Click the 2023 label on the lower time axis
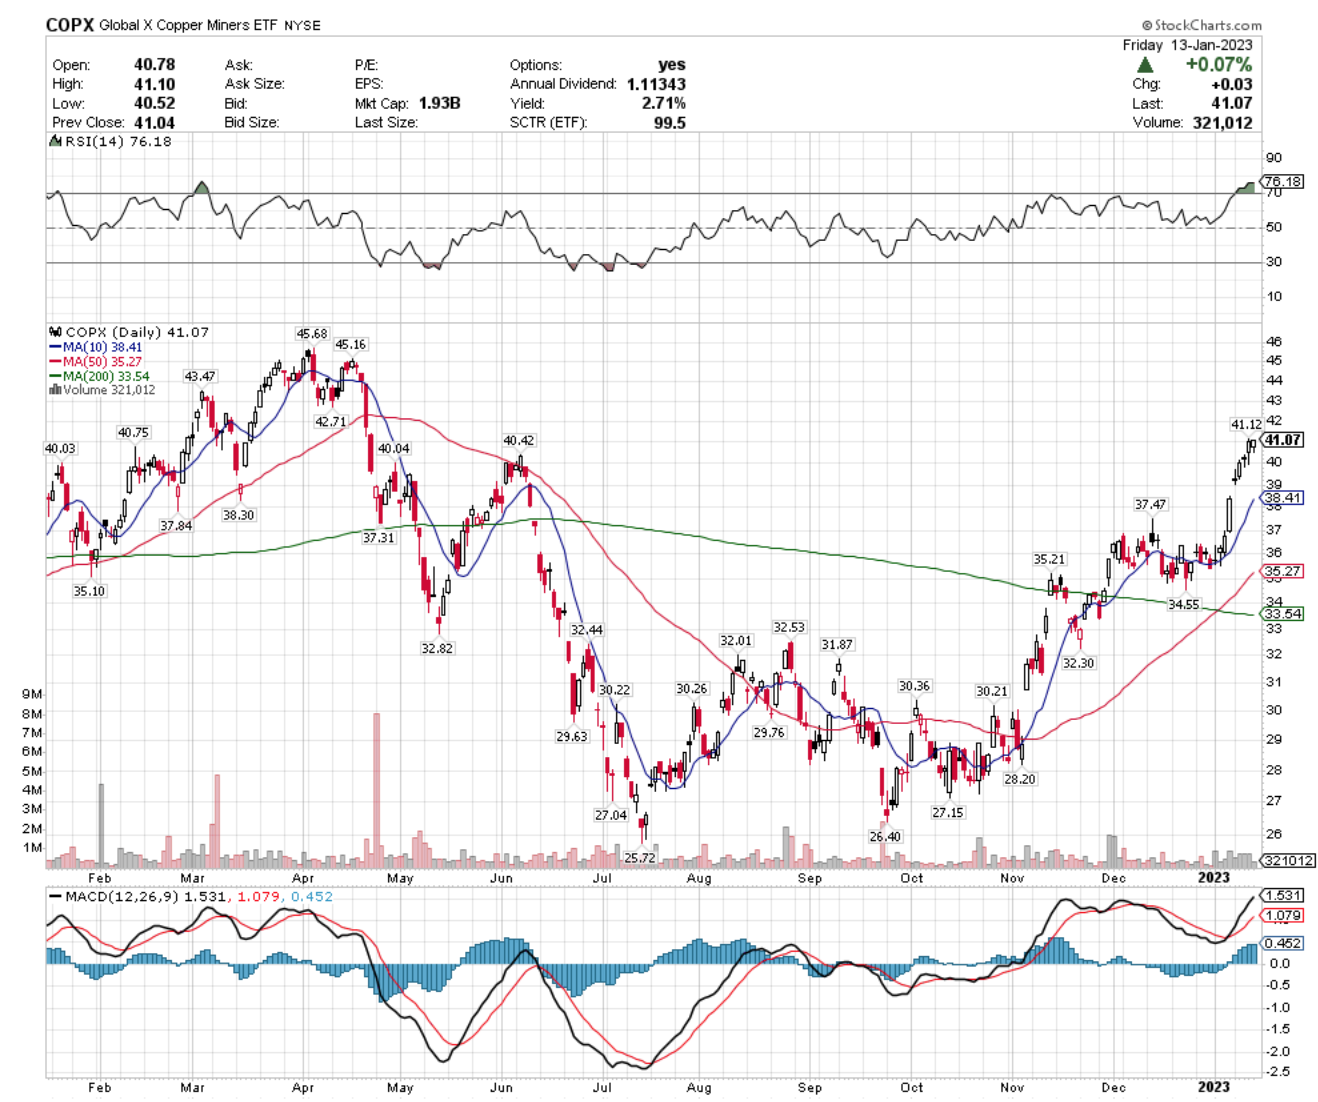The image size is (1318, 1102). point(1213,1087)
